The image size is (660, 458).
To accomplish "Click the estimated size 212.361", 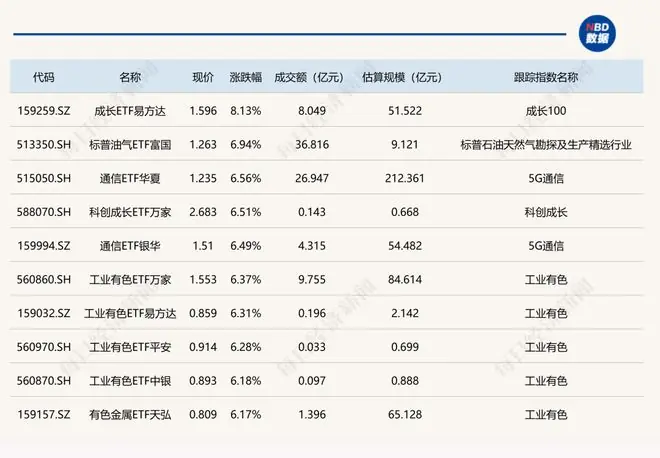I will coord(405,178).
